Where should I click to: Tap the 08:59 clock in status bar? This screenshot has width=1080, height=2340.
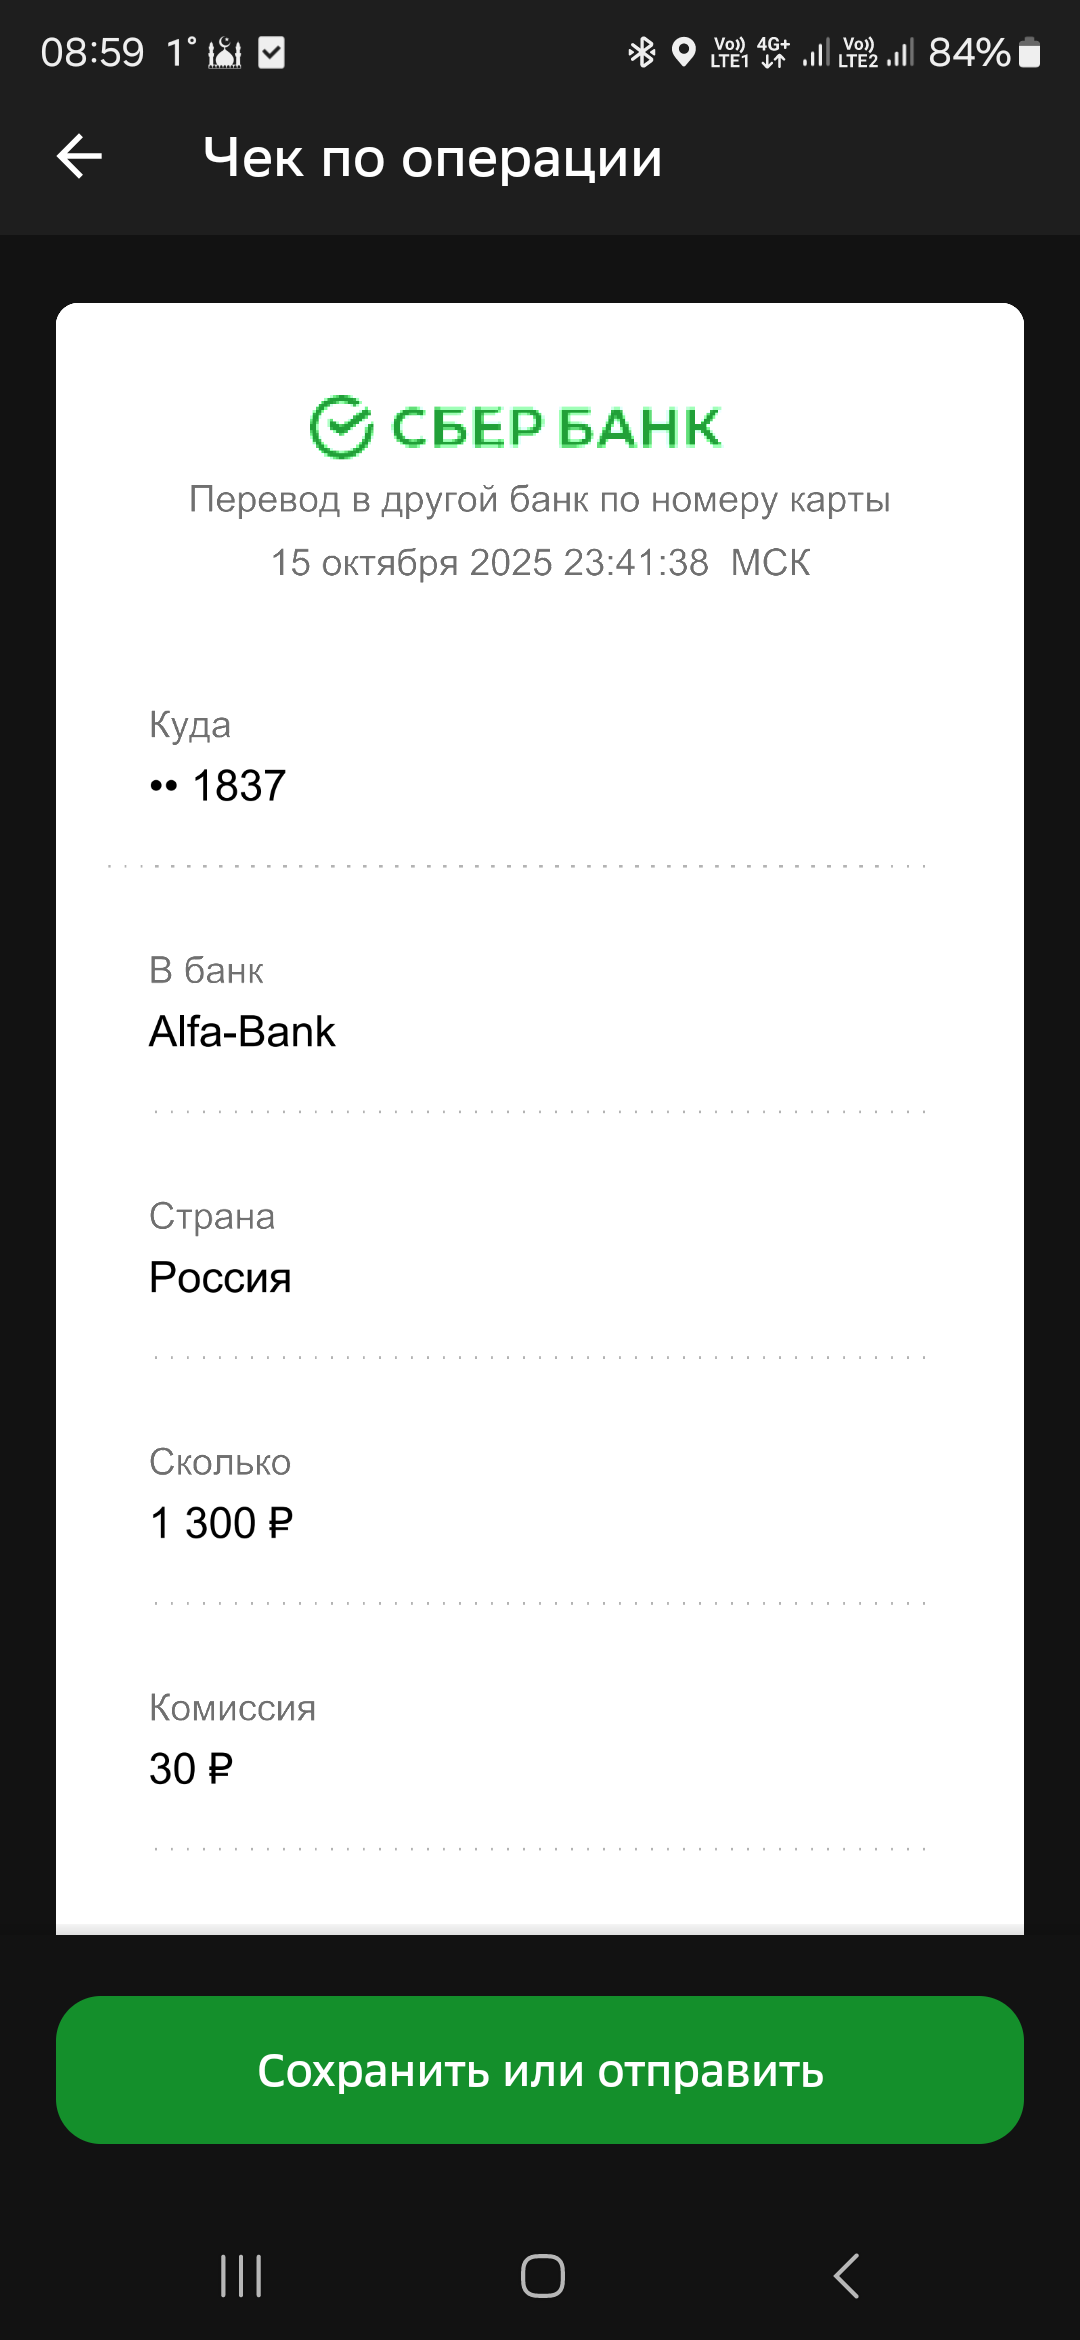coord(92,53)
